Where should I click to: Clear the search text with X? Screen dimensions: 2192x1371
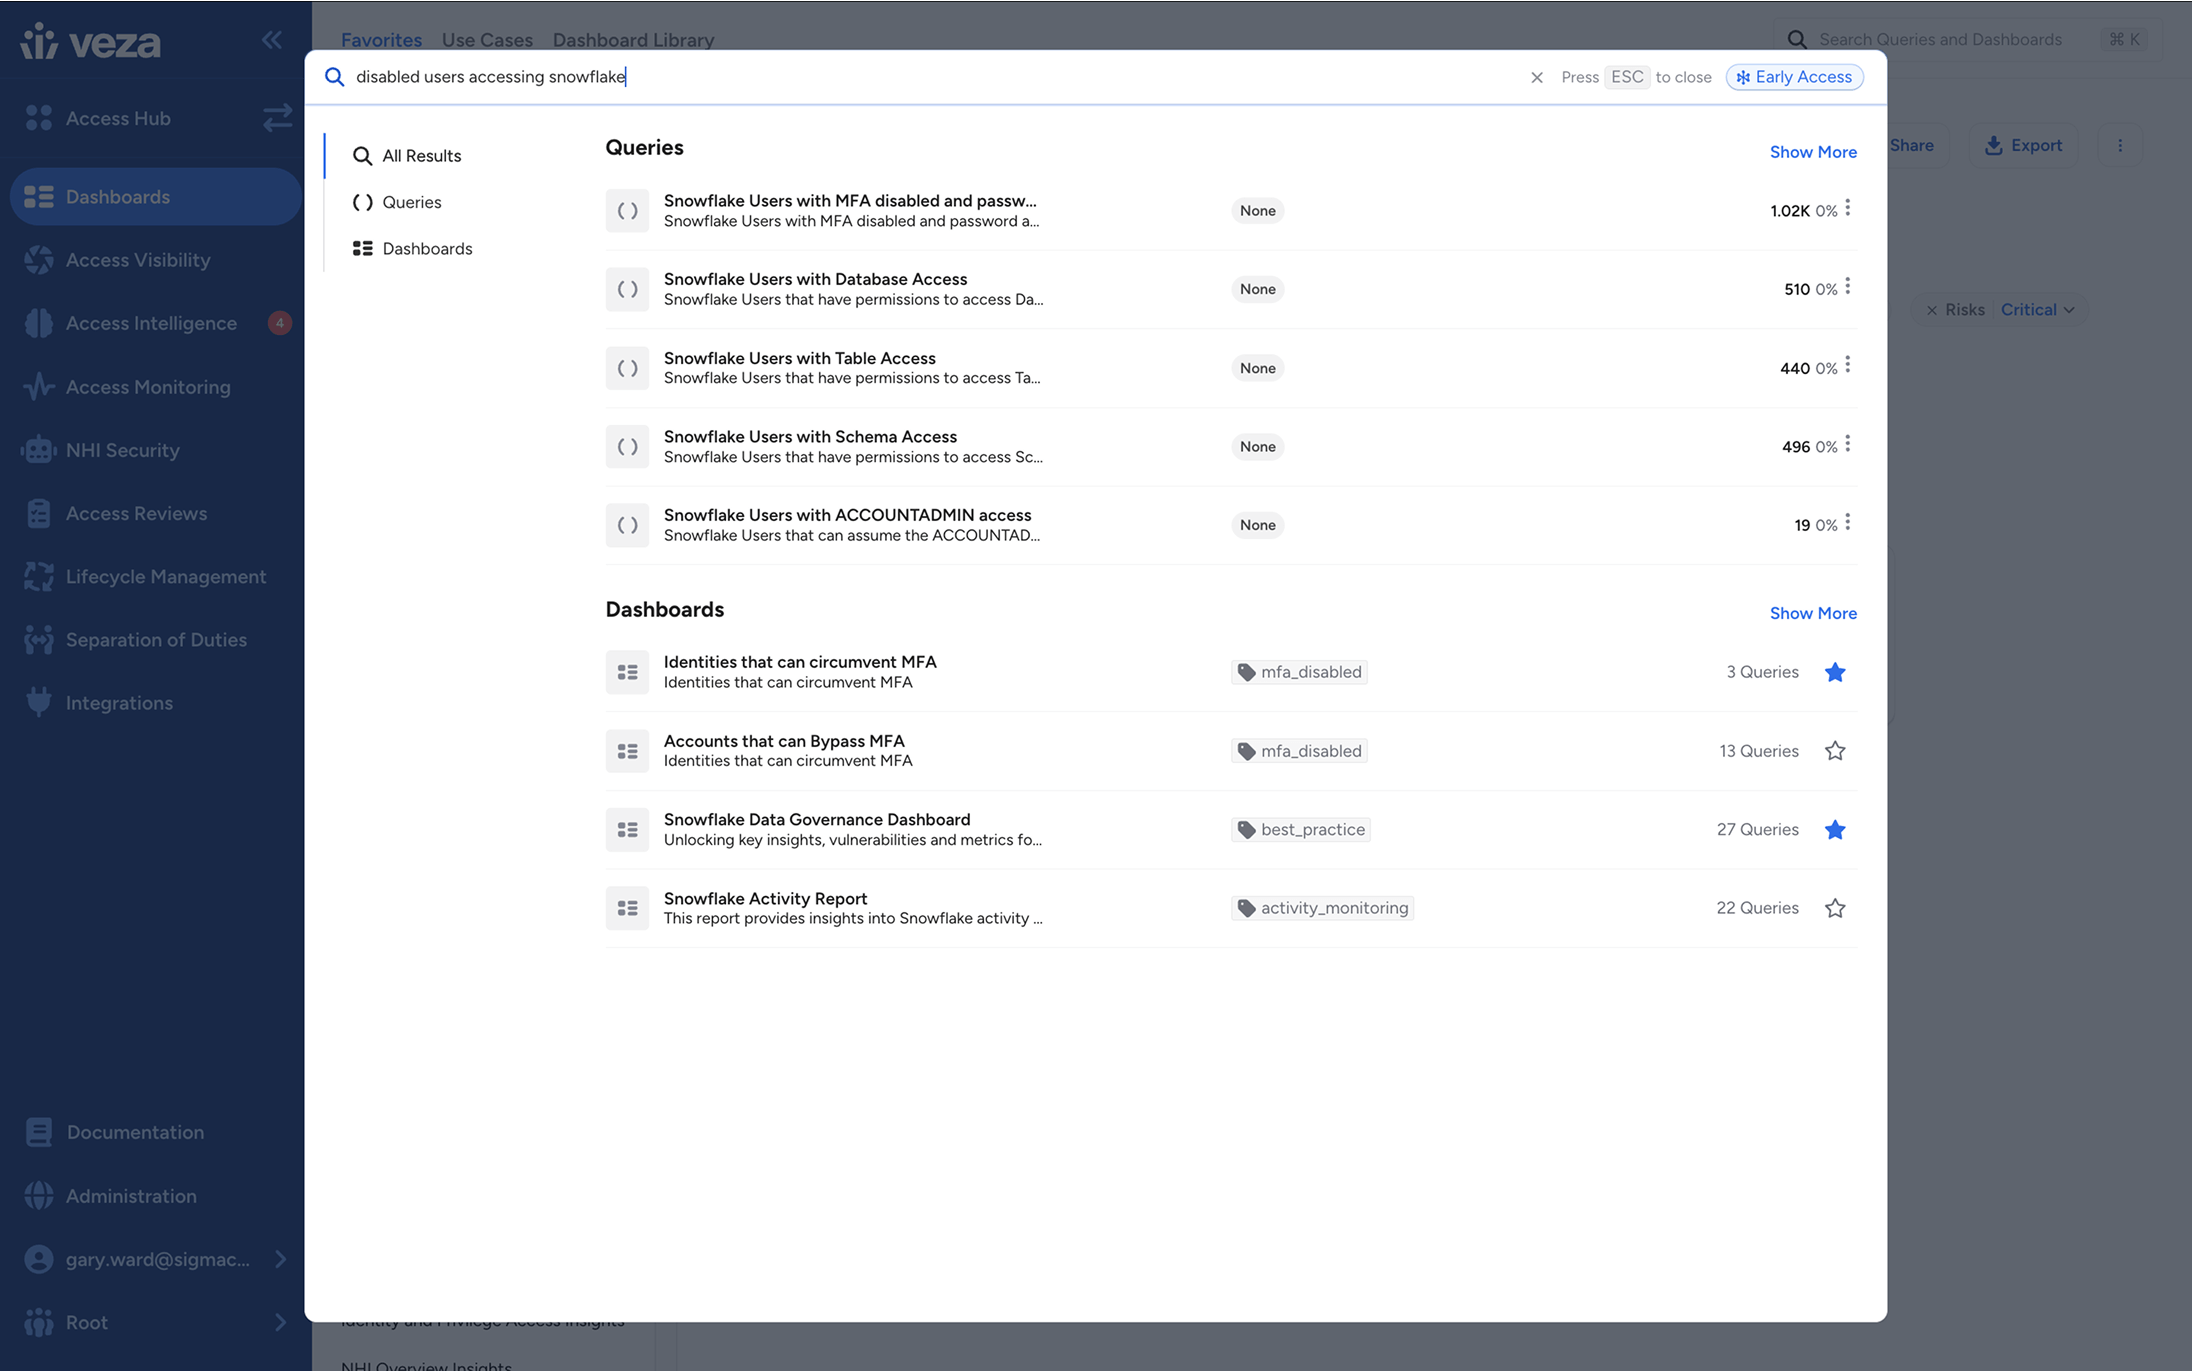point(1537,77)
